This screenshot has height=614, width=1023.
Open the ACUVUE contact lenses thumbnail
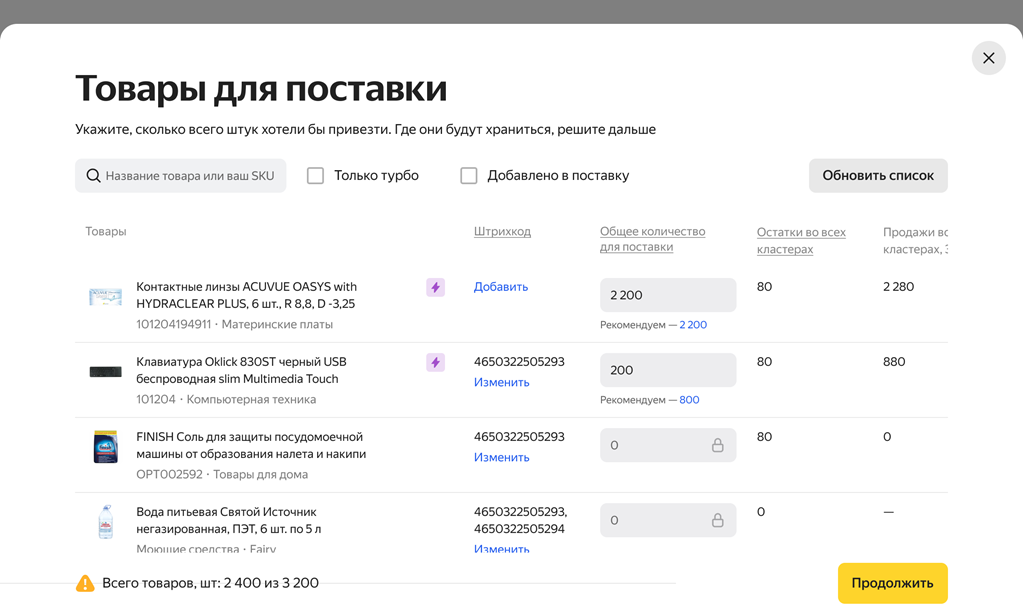tap(105, 296)
